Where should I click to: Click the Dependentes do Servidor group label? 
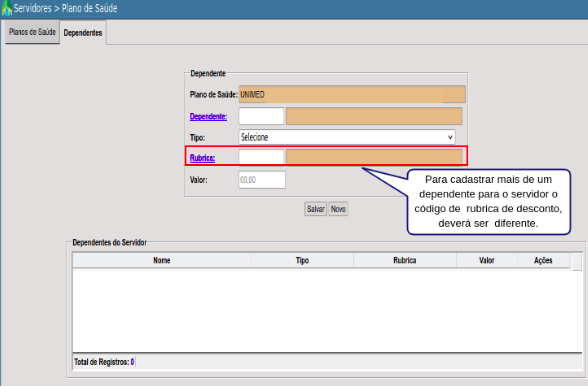pyautogui.click(x=110, y=243)
